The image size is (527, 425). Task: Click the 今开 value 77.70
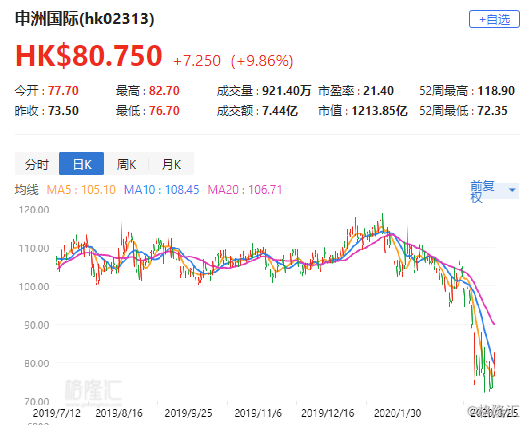63,91
